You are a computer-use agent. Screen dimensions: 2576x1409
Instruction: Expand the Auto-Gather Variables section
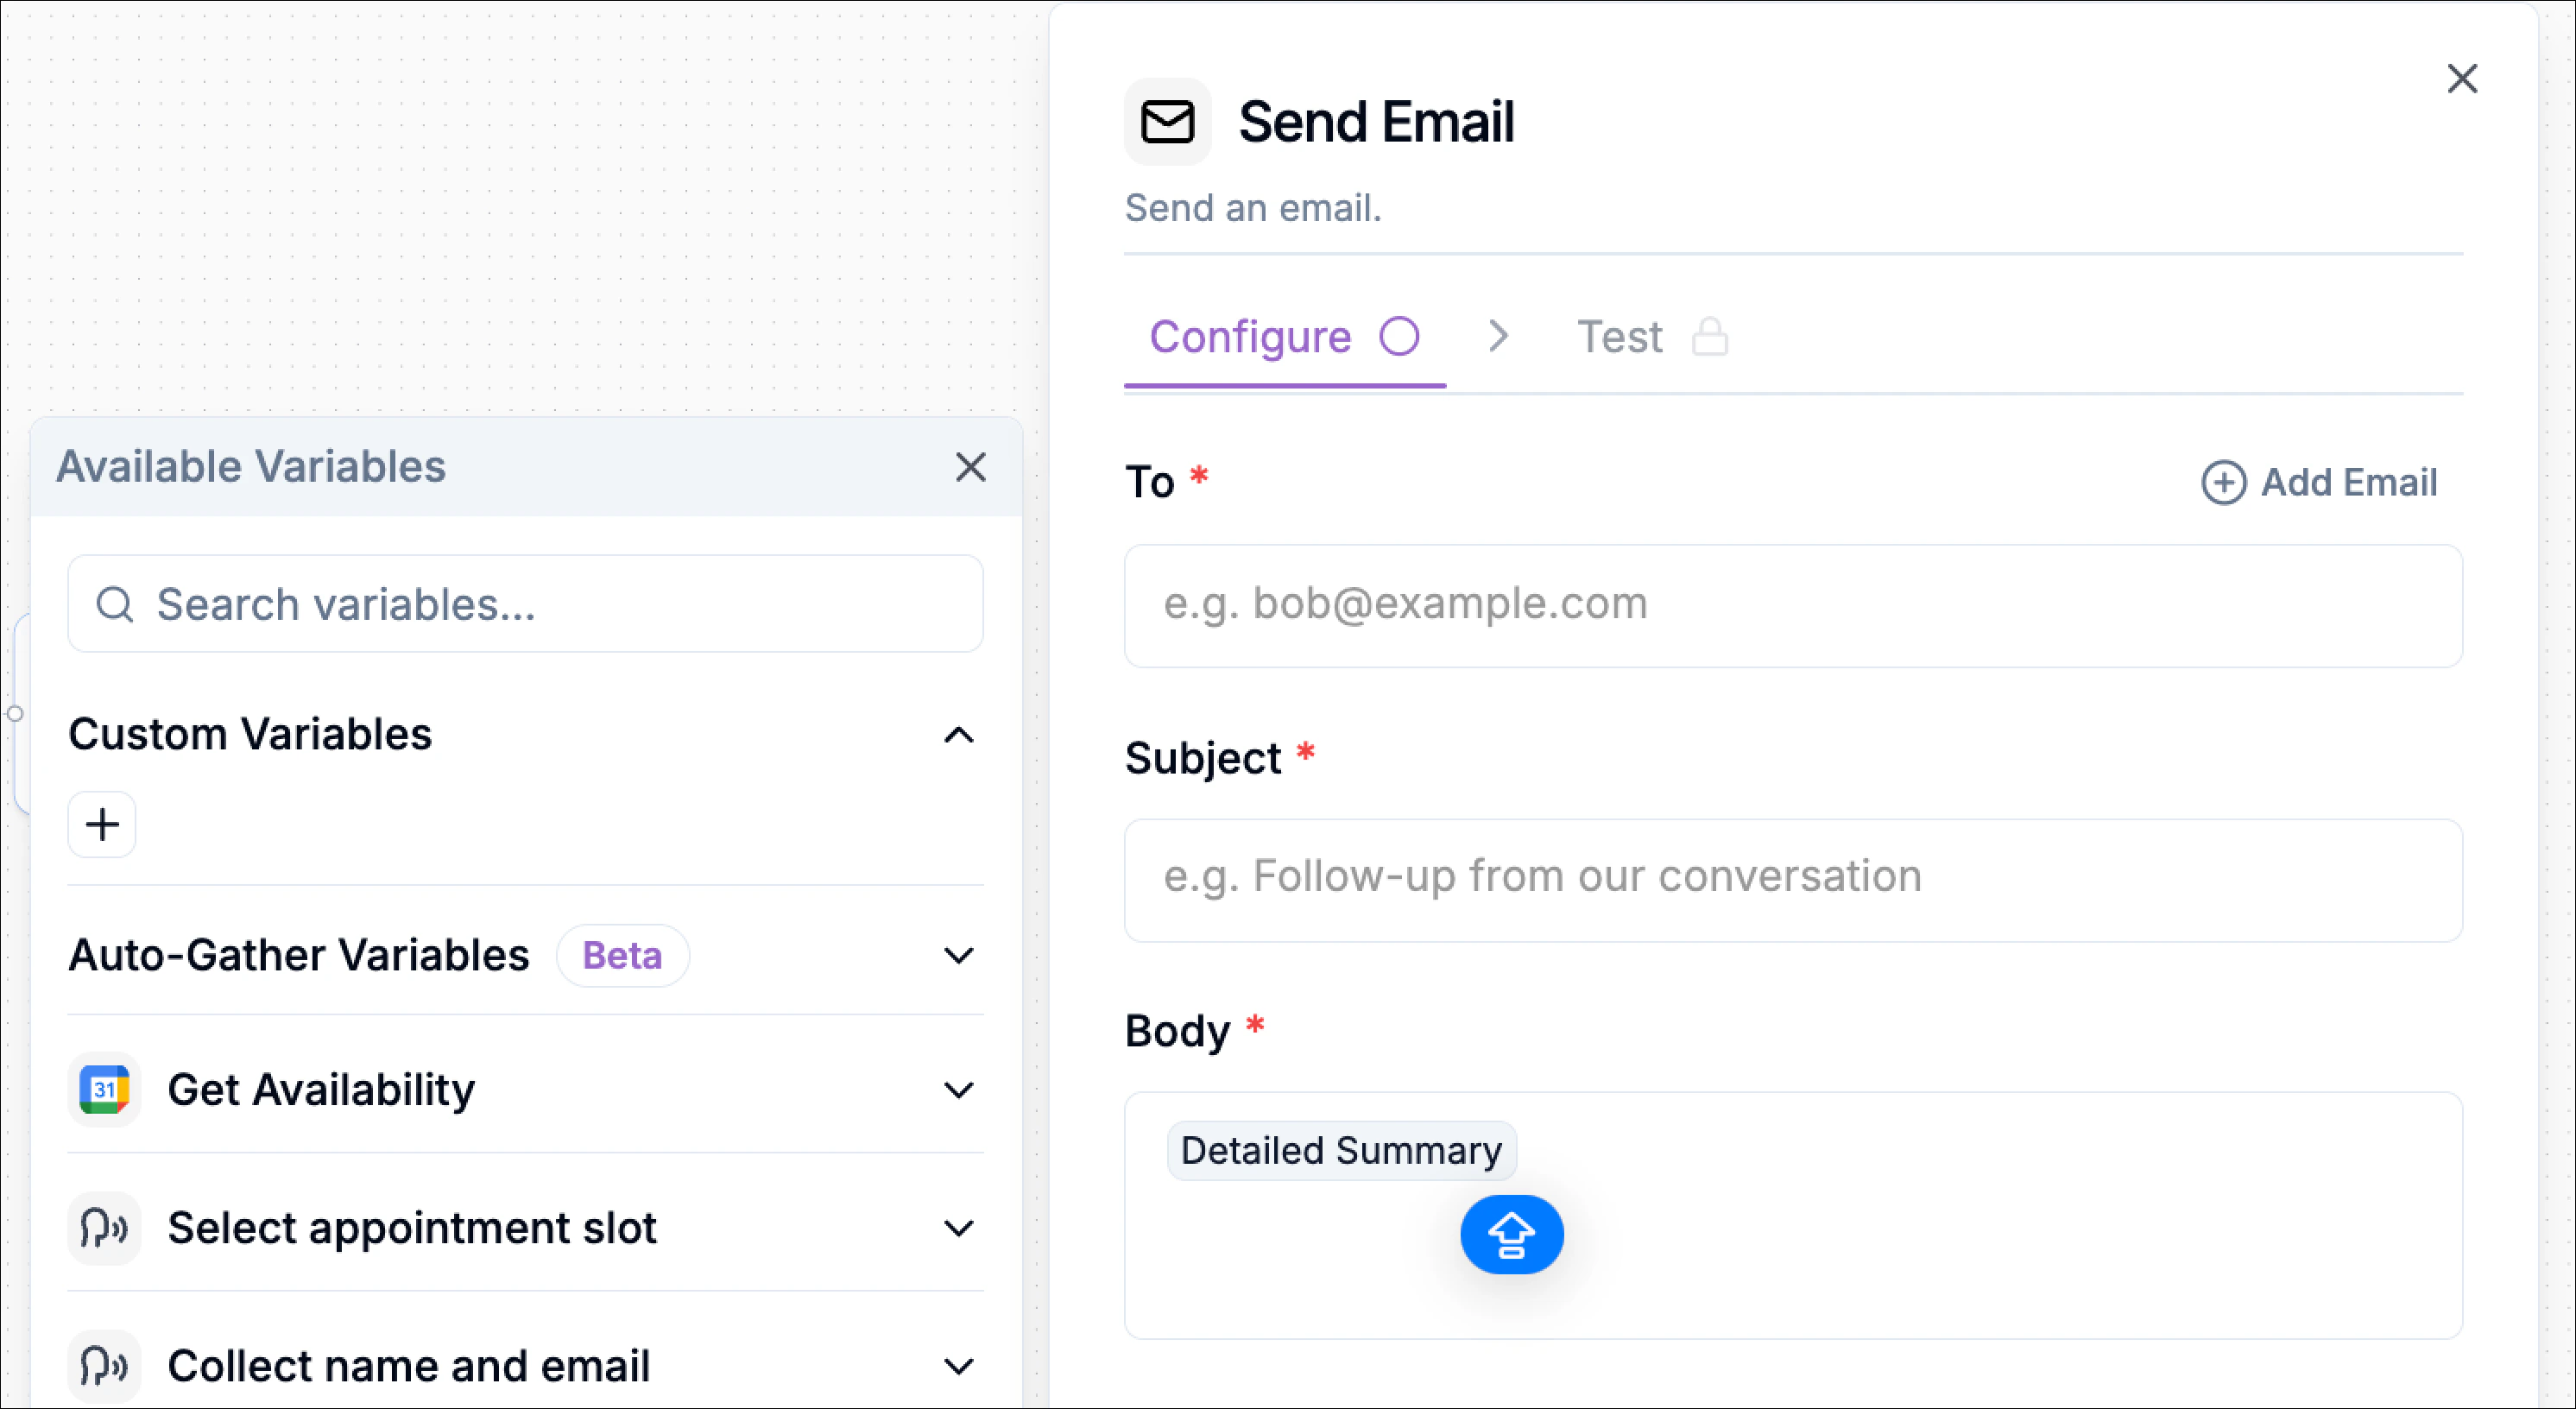[x=958, y=955]
